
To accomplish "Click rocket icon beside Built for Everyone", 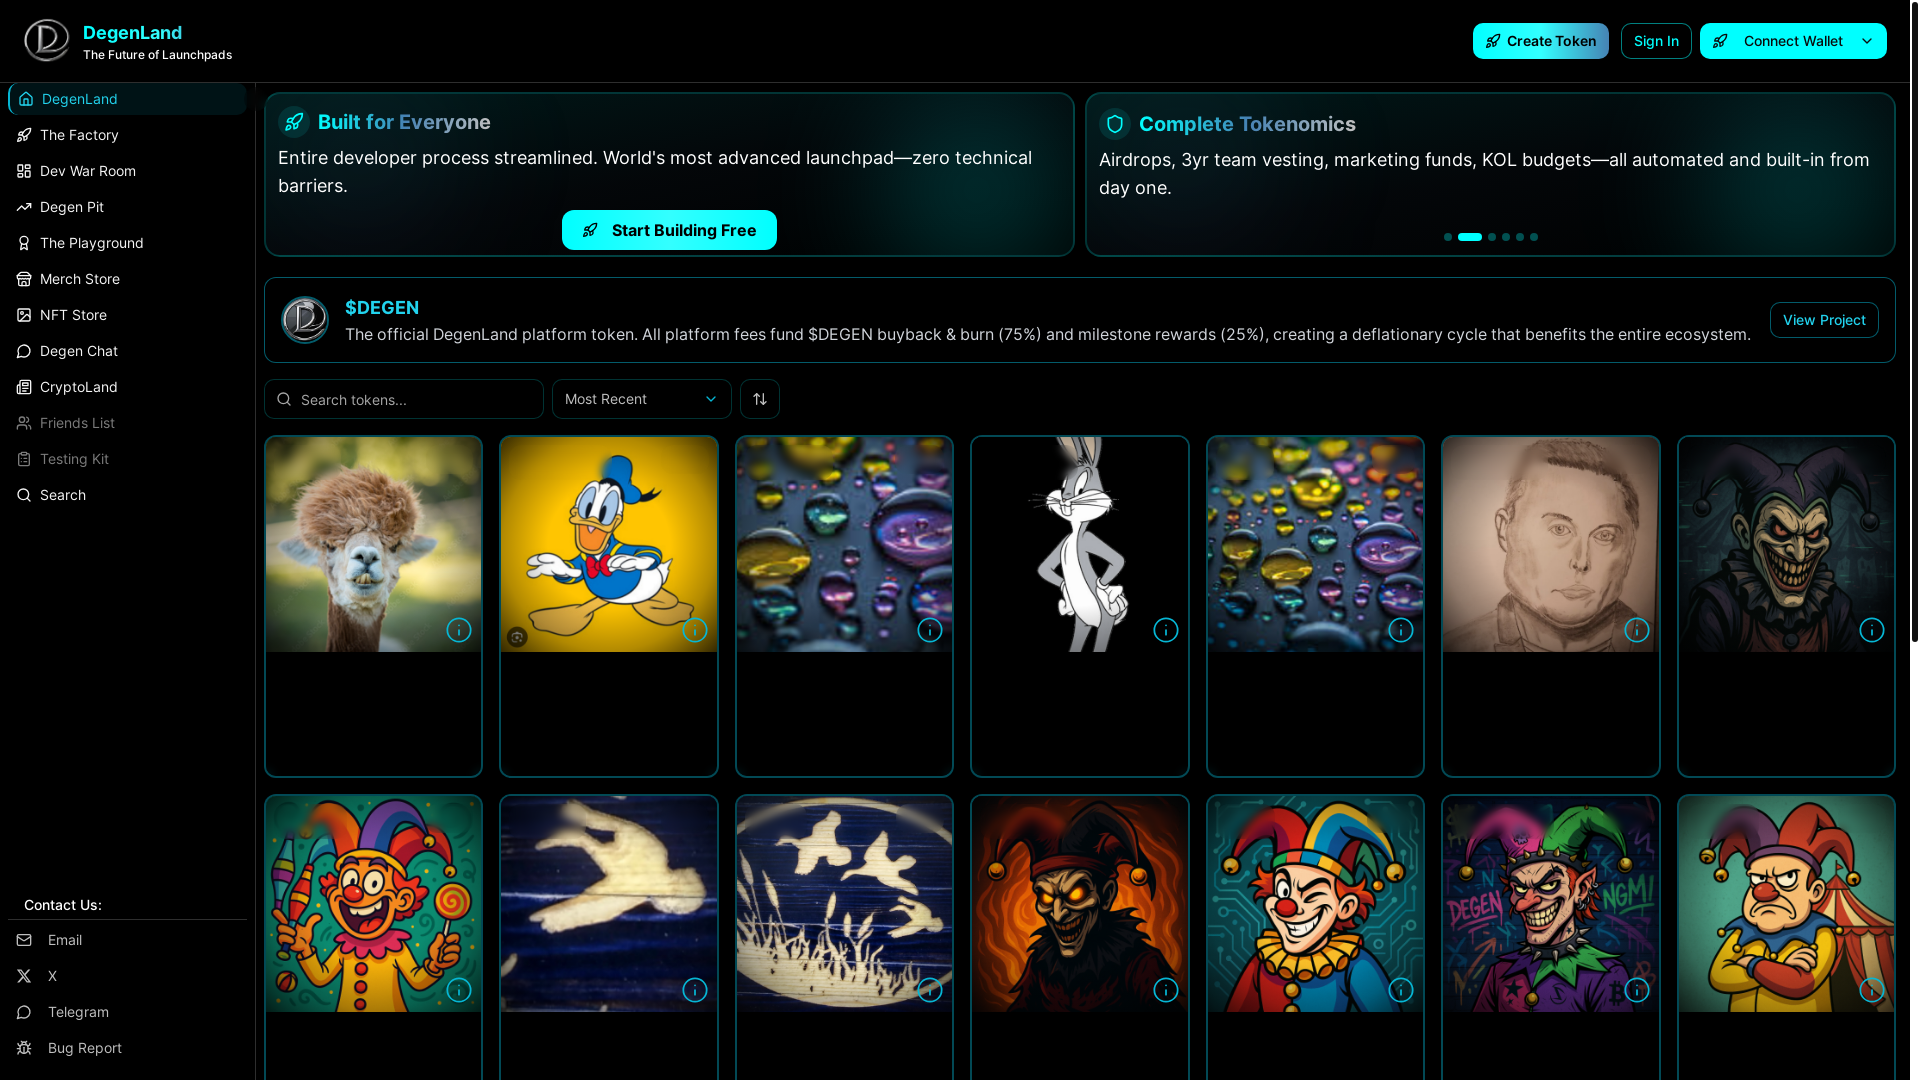I will (294, 122).
